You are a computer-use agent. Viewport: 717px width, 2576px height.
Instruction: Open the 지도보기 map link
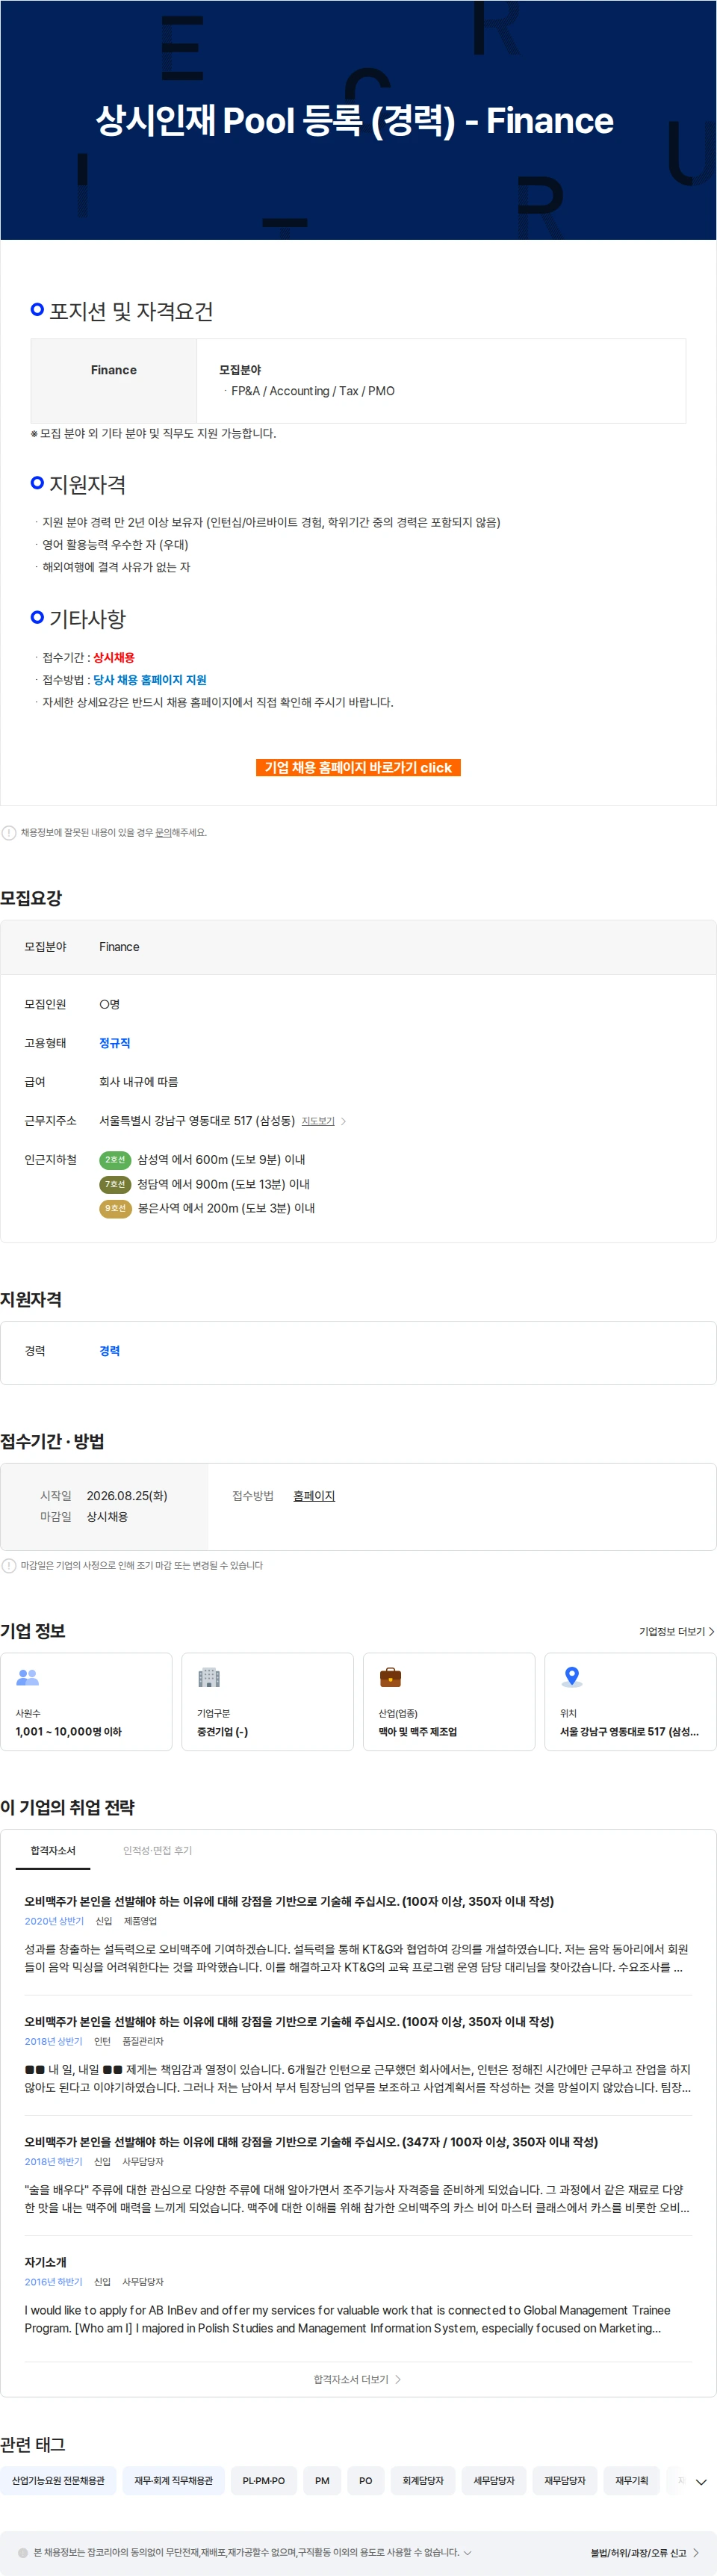pyautogui.click(x=318, y=1121)
